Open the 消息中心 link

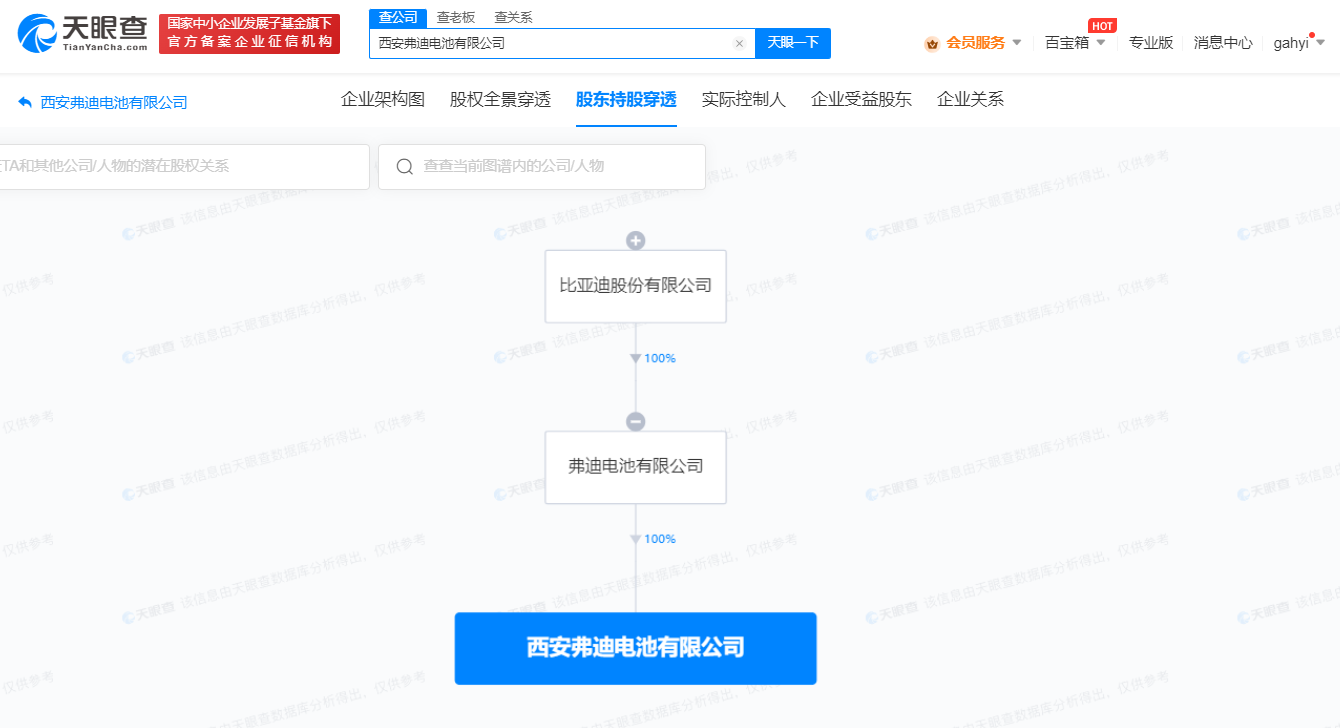1223,43
